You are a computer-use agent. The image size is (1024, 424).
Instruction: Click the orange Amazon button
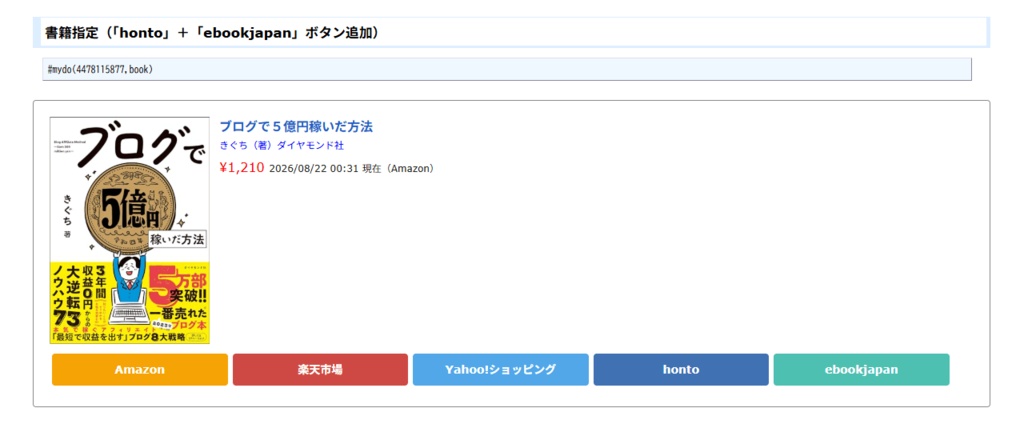tap(140, 370)
